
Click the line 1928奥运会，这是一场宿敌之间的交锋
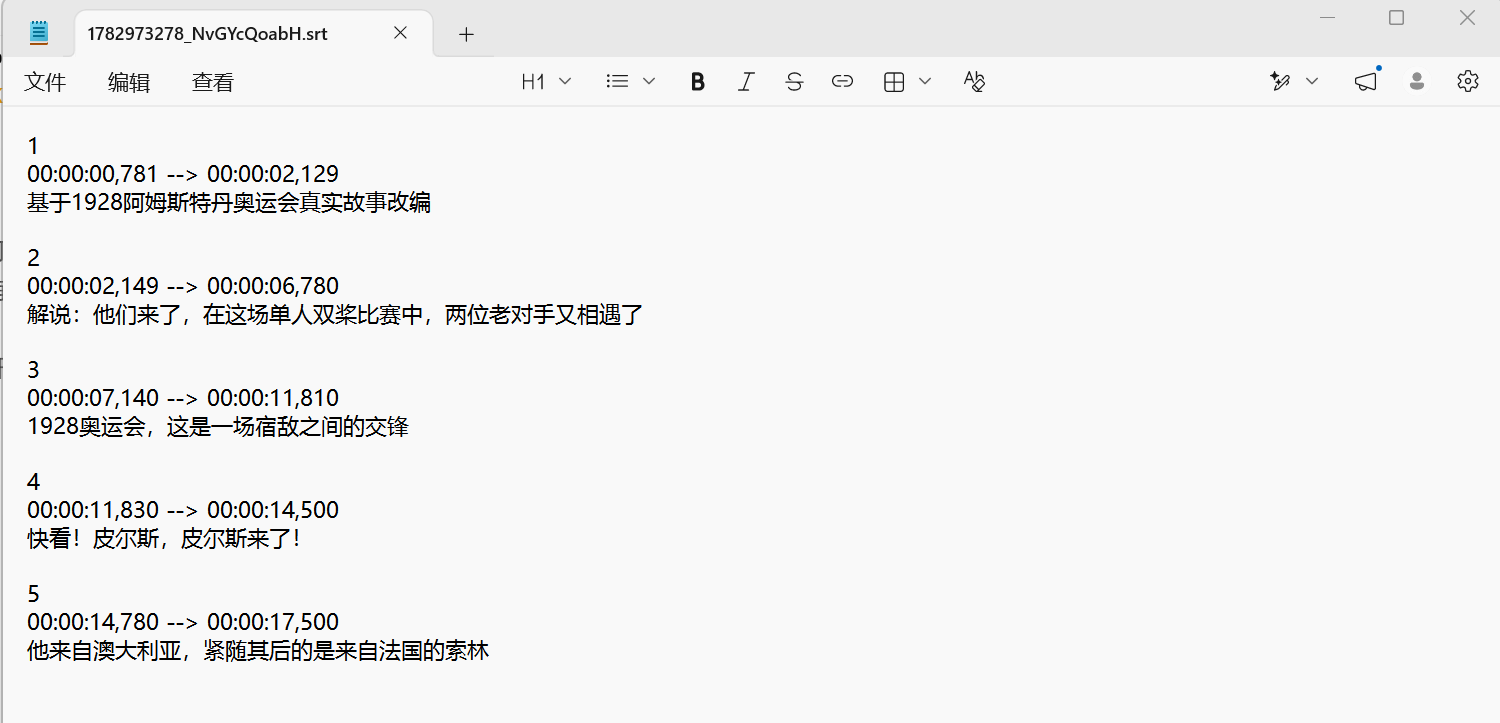pos(218,427)
